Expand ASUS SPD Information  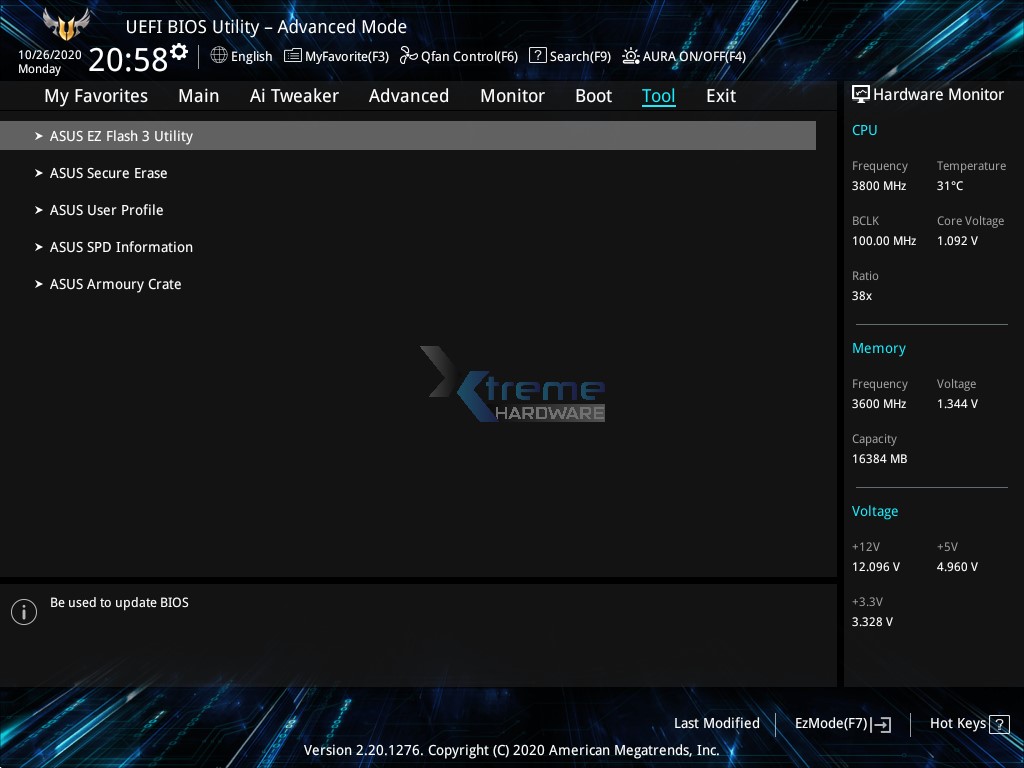121,247
